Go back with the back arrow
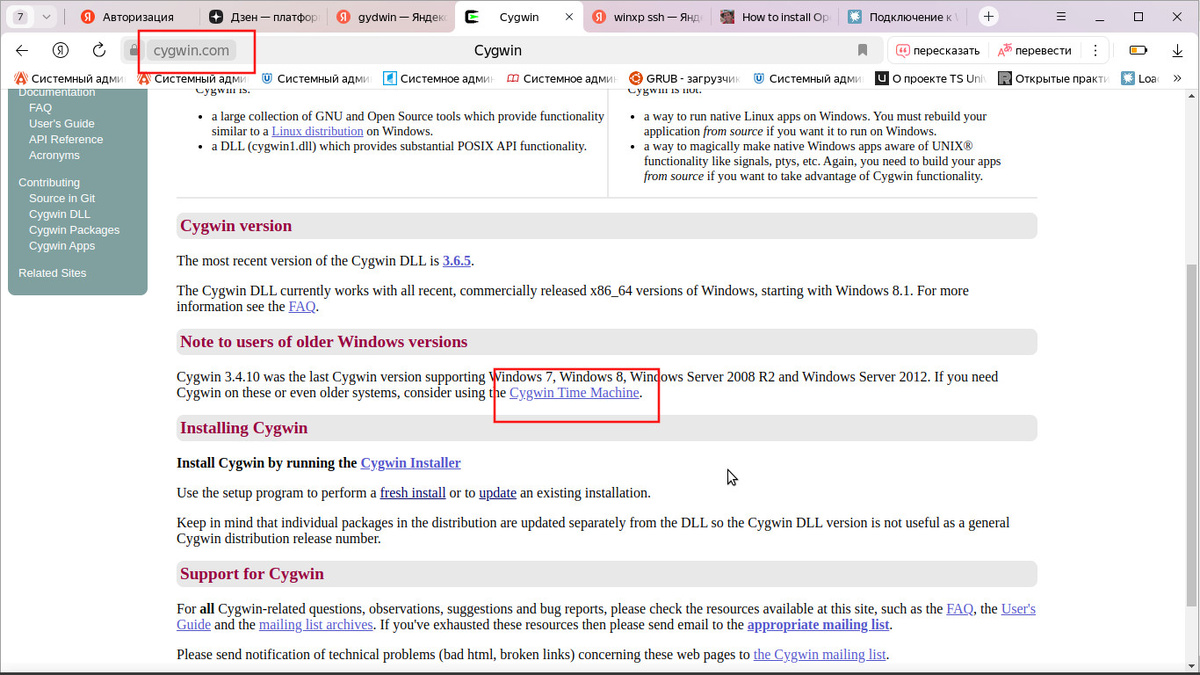 (x=22, y=50)
